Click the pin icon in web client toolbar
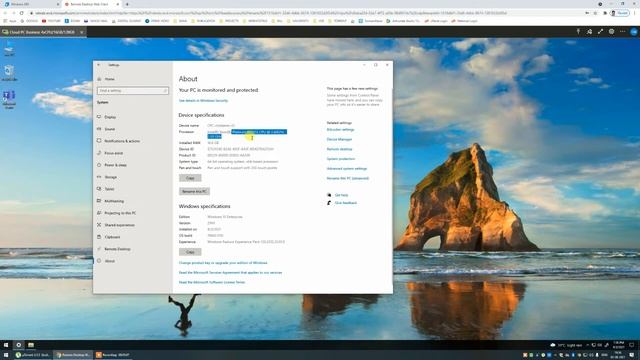 (578, 31)
